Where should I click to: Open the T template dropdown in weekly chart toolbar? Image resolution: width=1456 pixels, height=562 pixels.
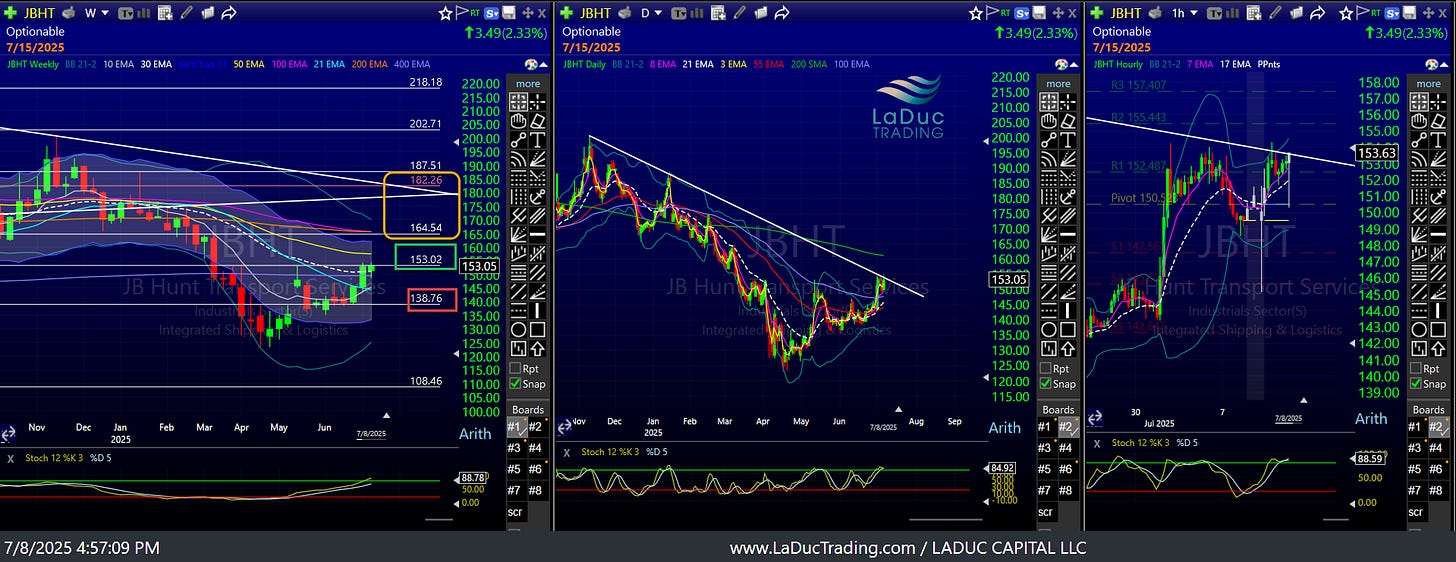(x=126, y=13)
